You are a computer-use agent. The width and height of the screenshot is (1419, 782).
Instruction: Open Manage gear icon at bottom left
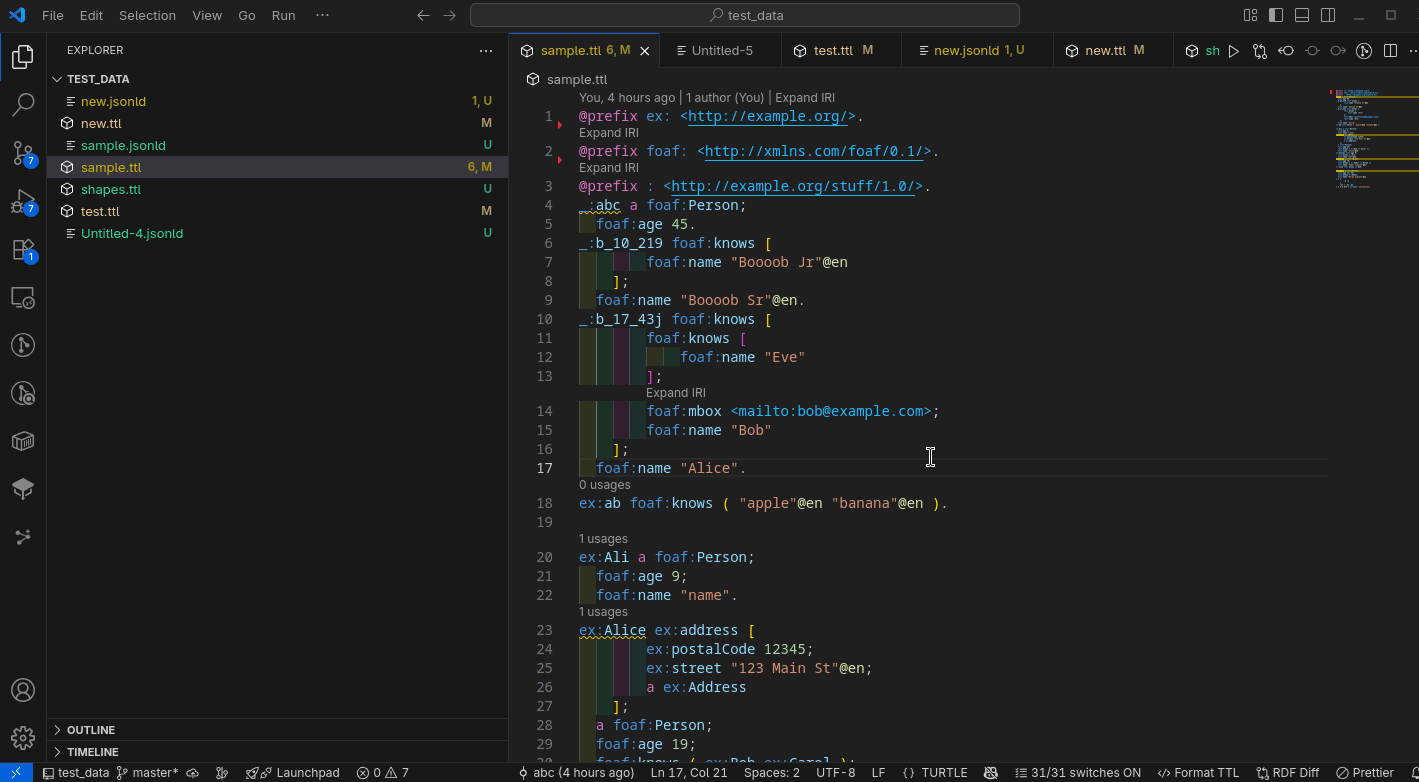[x=23, y=738]
